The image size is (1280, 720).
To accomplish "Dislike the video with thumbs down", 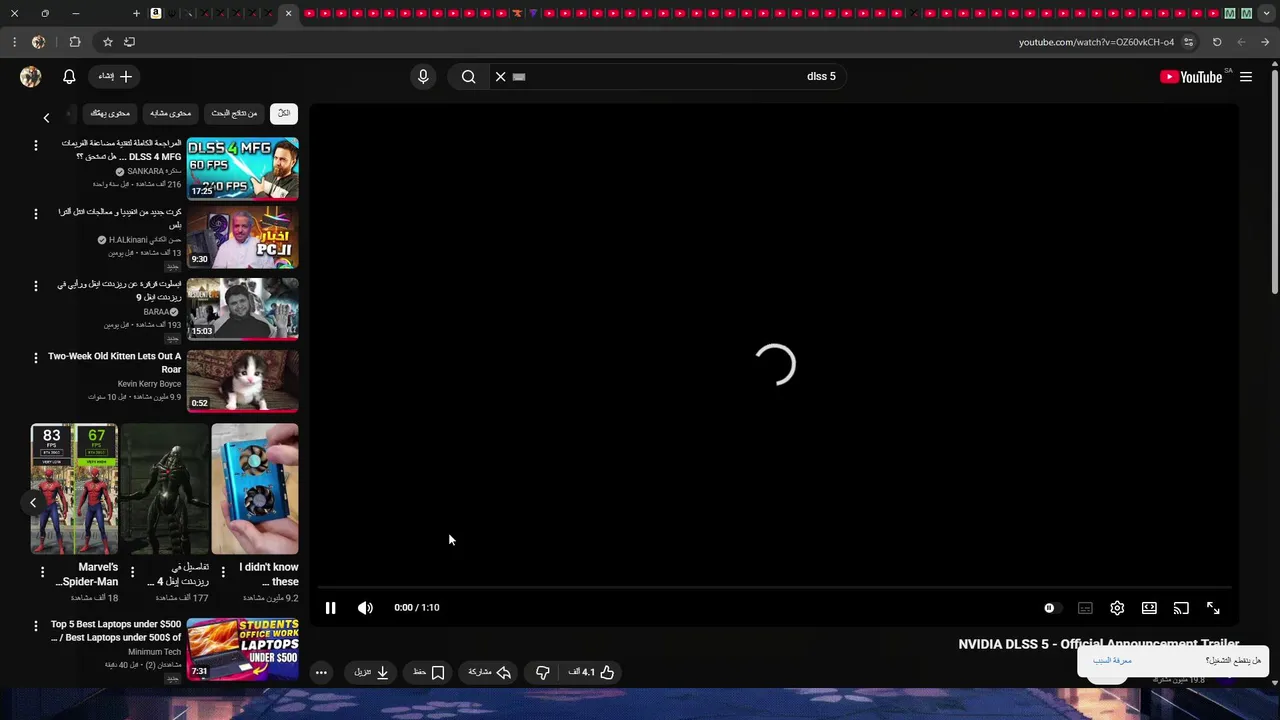I will pyautogui.click(x=543, y=672).
